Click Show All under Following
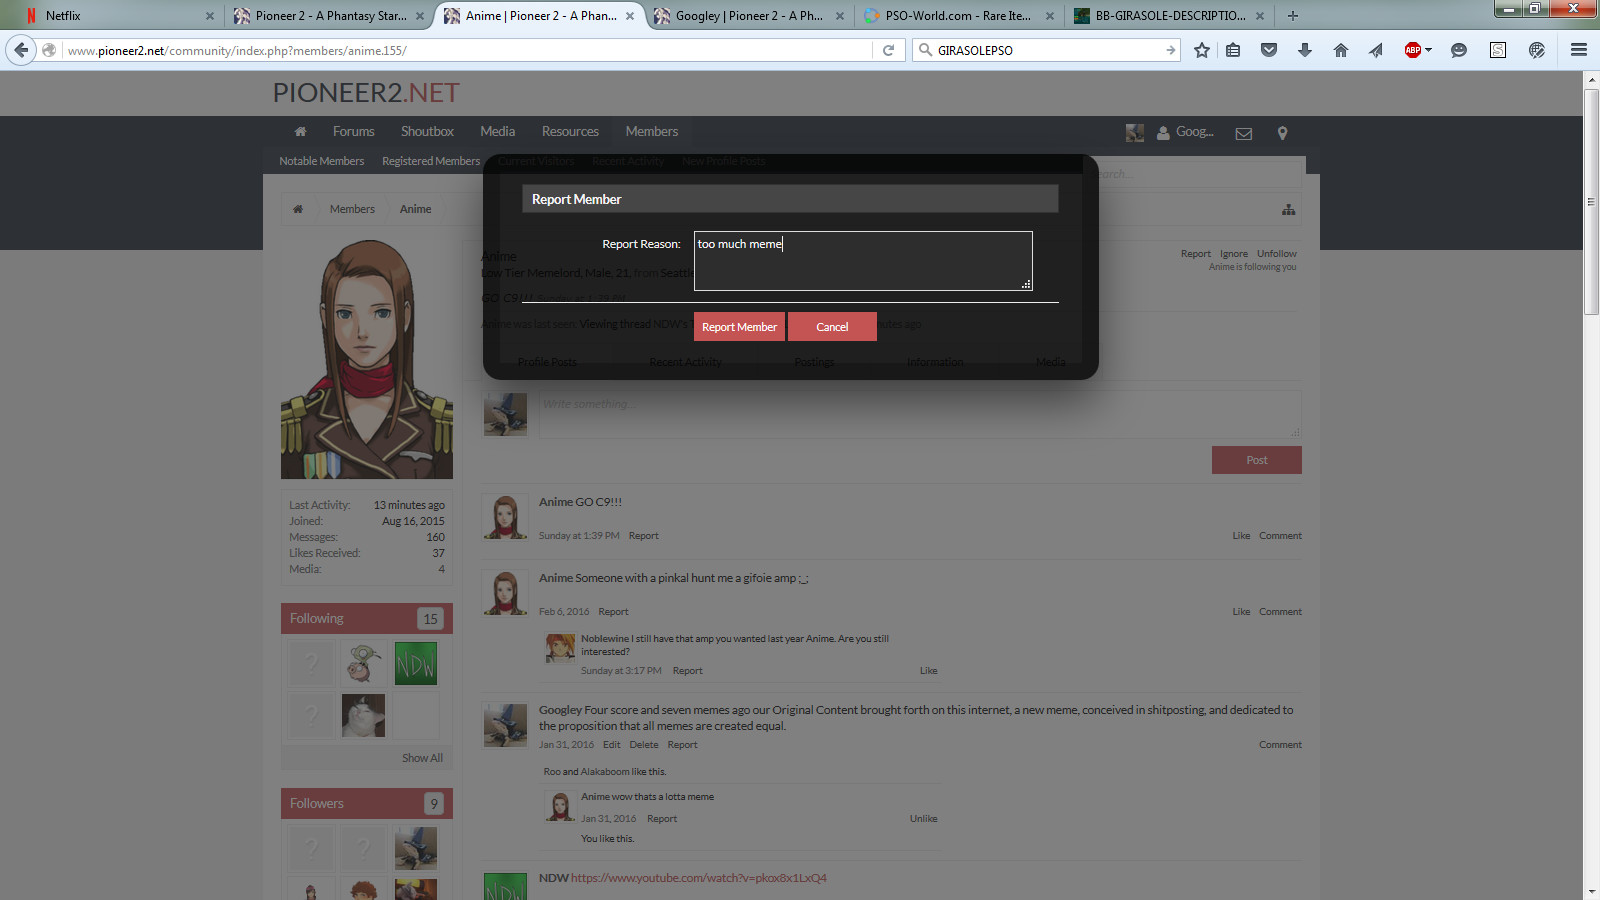Image resolution: width=1600 pixels, height=900 pixels. click(422, 758)
